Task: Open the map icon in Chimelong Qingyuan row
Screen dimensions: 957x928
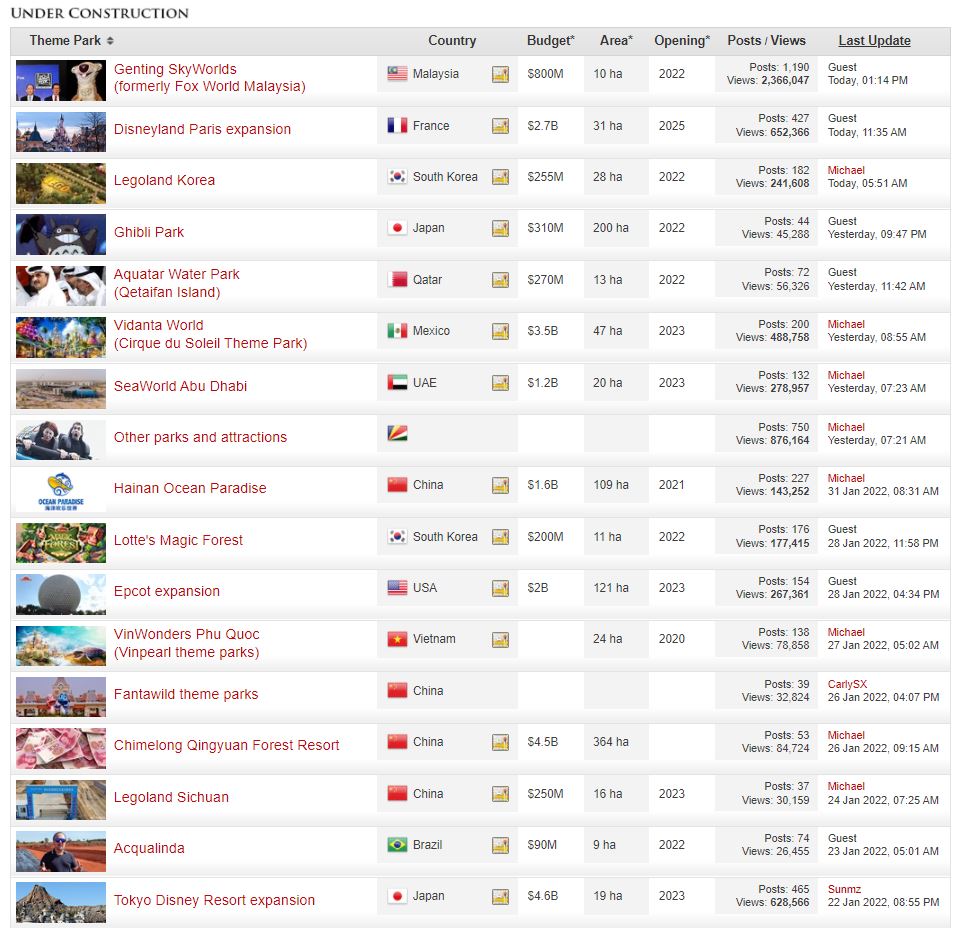Action: point(500,742)
